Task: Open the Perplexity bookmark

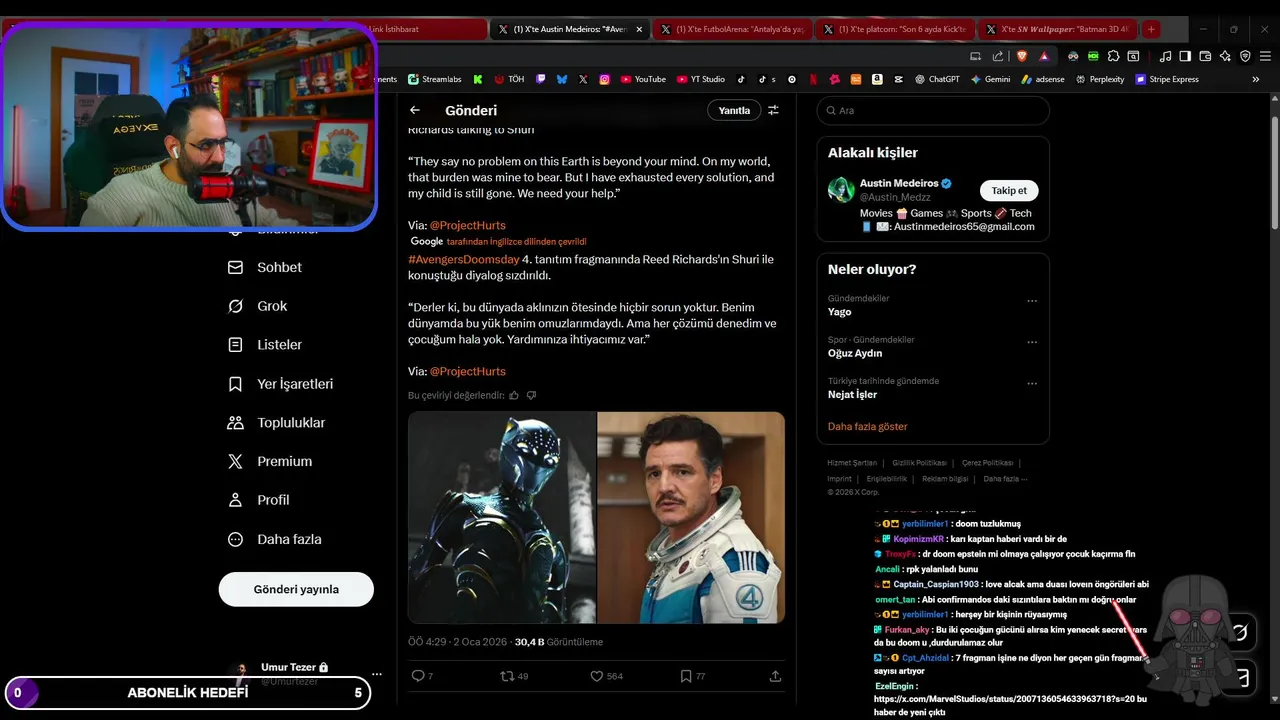Action: [1100, 79]
